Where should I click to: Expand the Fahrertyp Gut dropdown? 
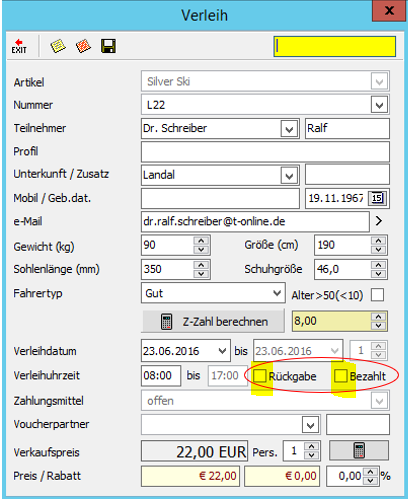pos(277,293)
